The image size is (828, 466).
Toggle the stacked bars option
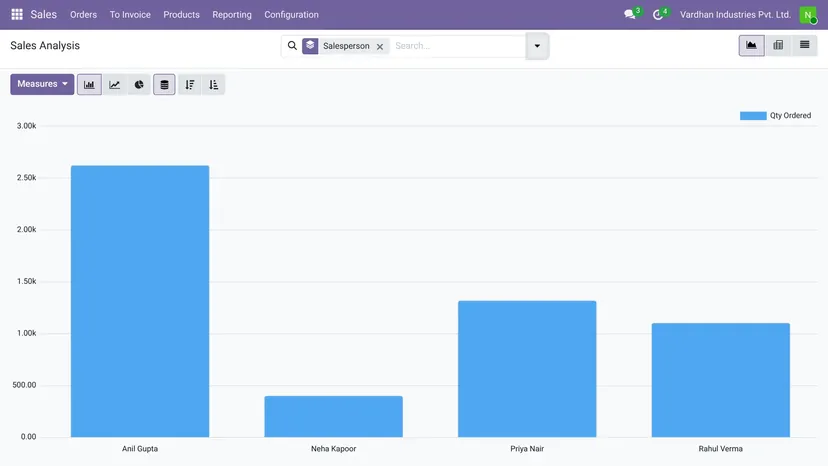pyautogui.click(x=164, y=85)
